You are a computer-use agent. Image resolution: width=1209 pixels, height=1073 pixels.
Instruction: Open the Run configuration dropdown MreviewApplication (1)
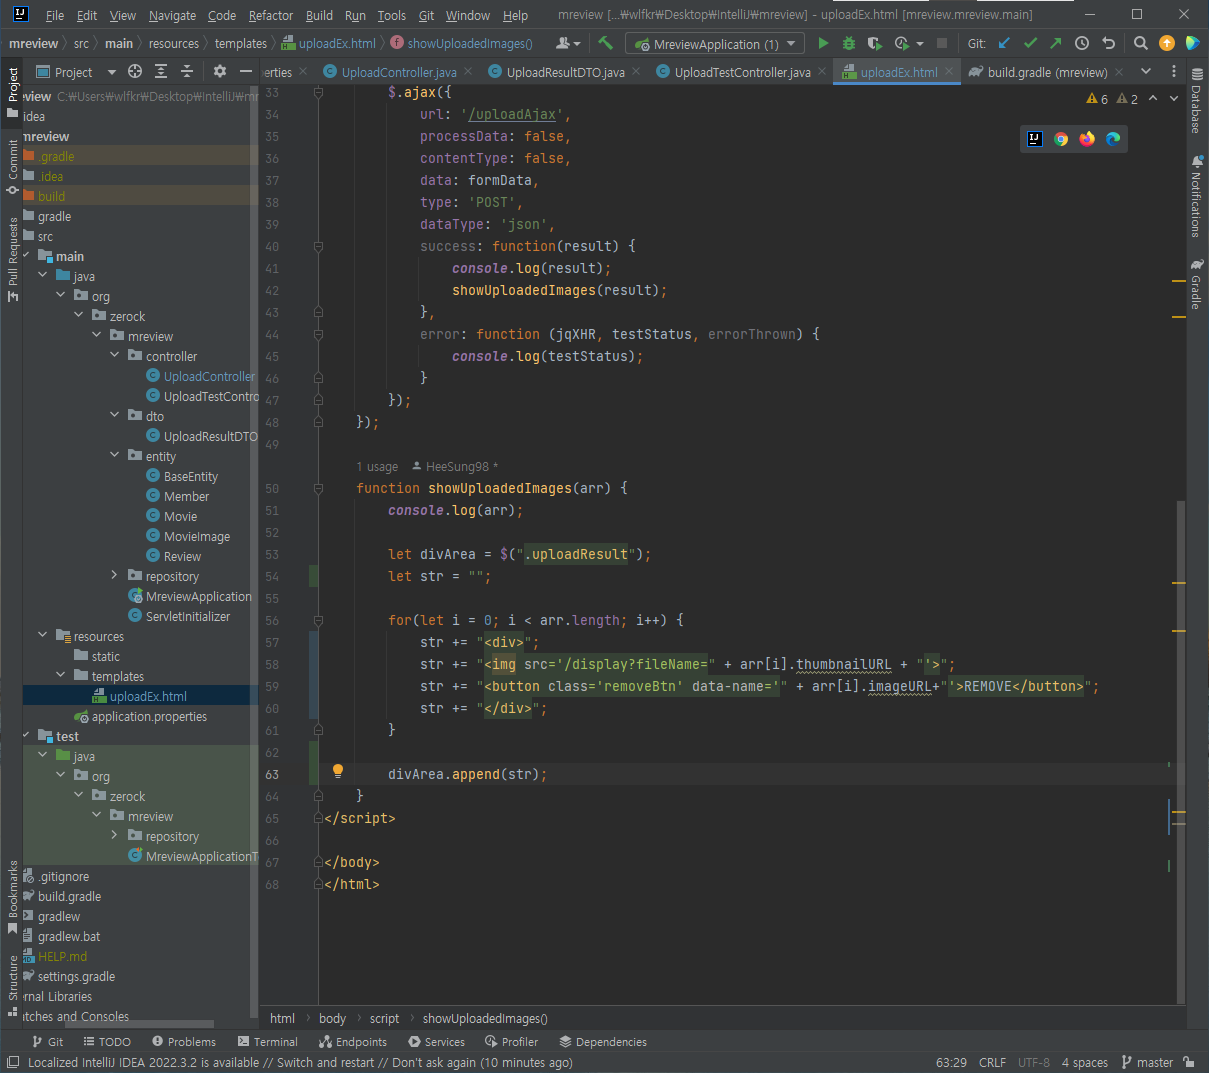click(715, 44)
